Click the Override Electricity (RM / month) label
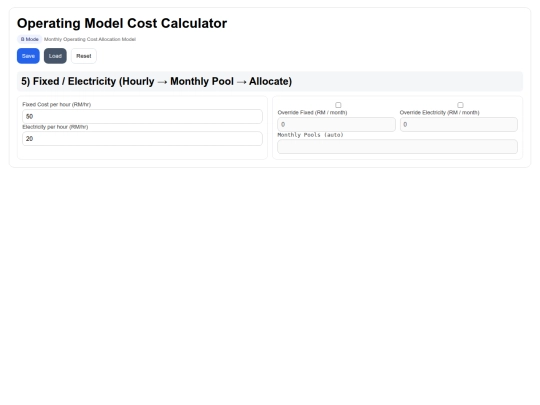The image size is (540, 405). [439, 112]
